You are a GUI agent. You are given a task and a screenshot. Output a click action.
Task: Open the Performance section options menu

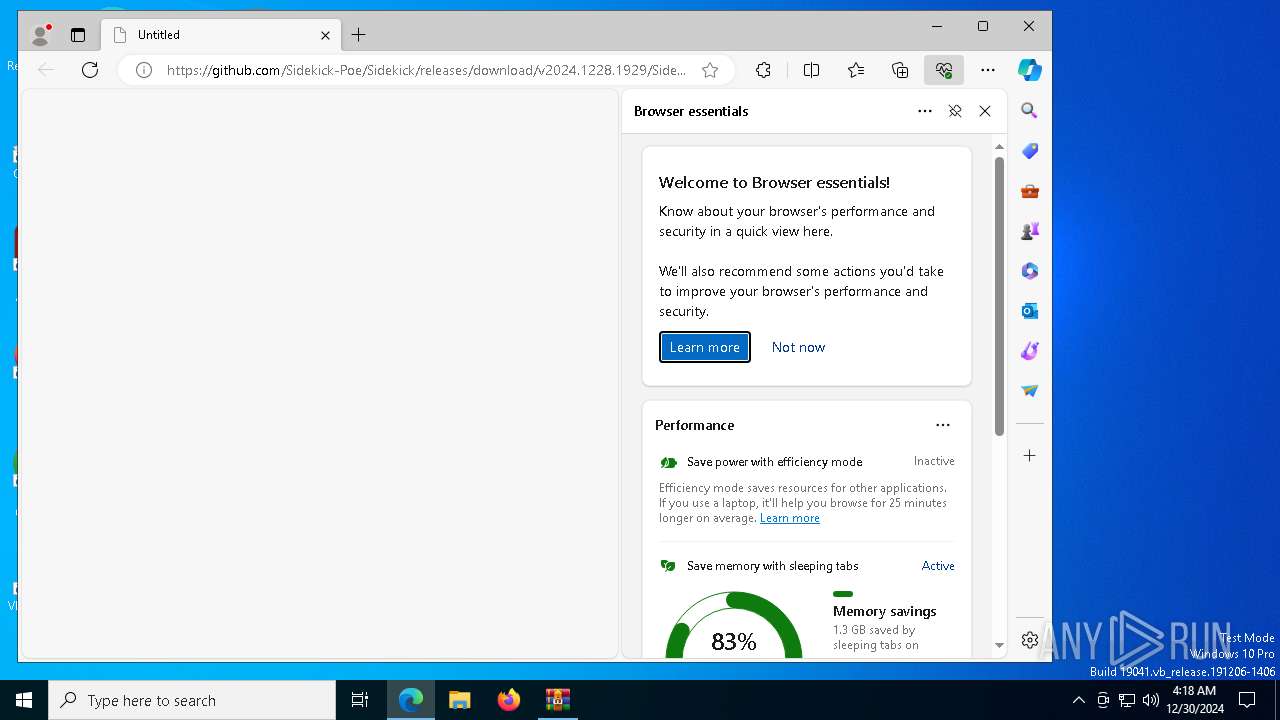pos(943,425)
